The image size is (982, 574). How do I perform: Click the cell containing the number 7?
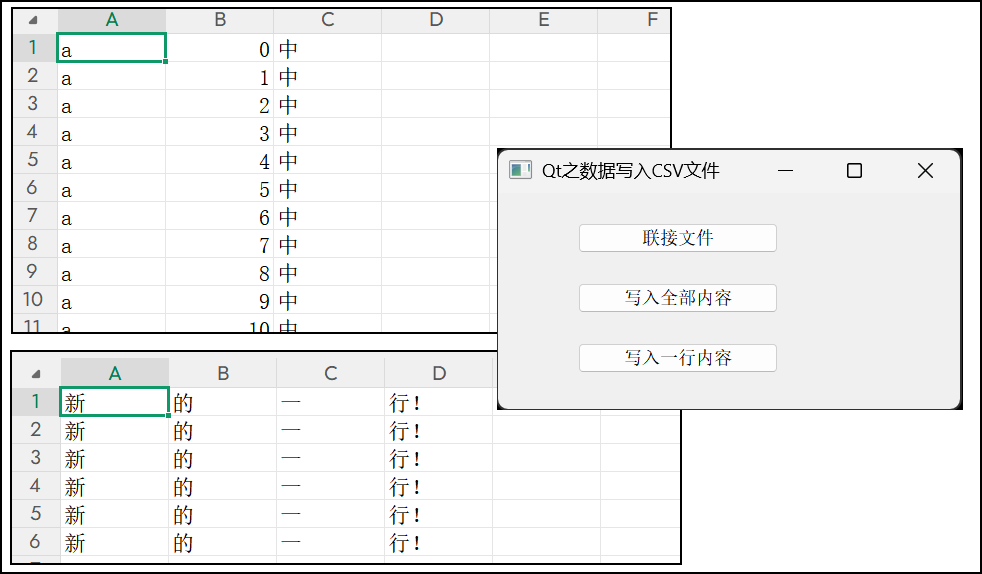pyautogui.click(x=220, y=245)
